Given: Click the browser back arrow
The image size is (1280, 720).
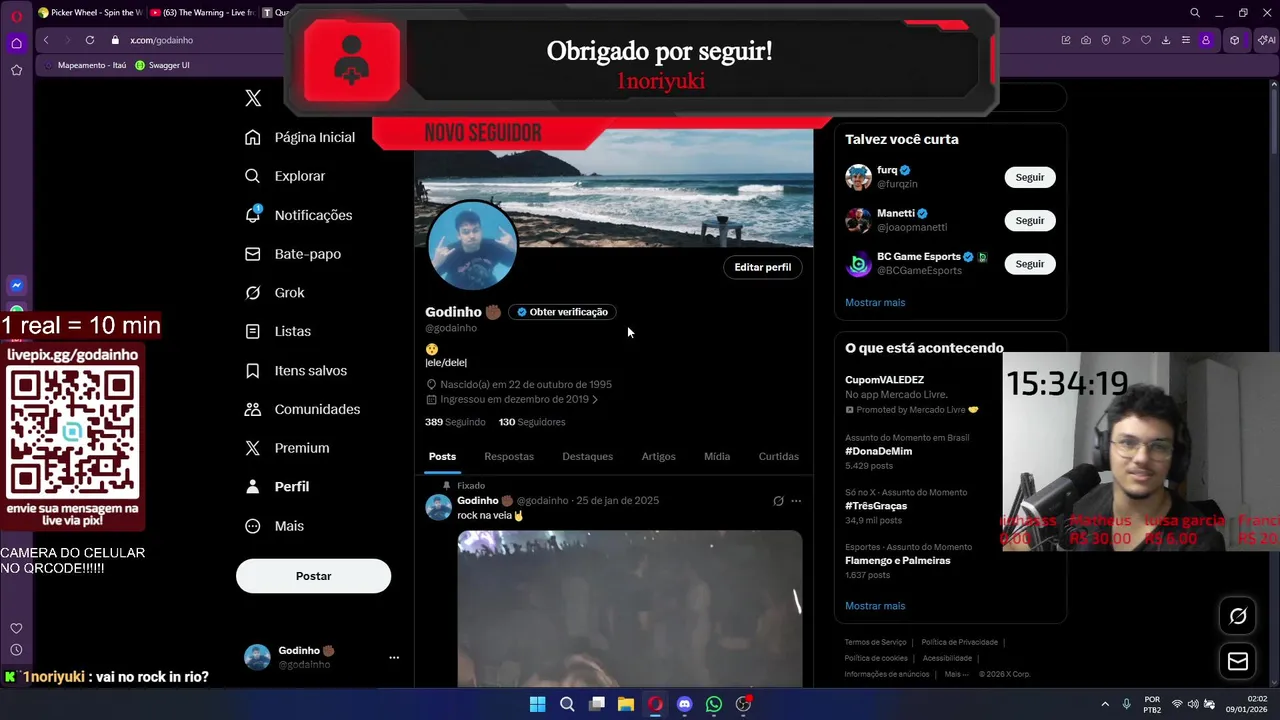Looking at the screenshot, I should (46, 40).
